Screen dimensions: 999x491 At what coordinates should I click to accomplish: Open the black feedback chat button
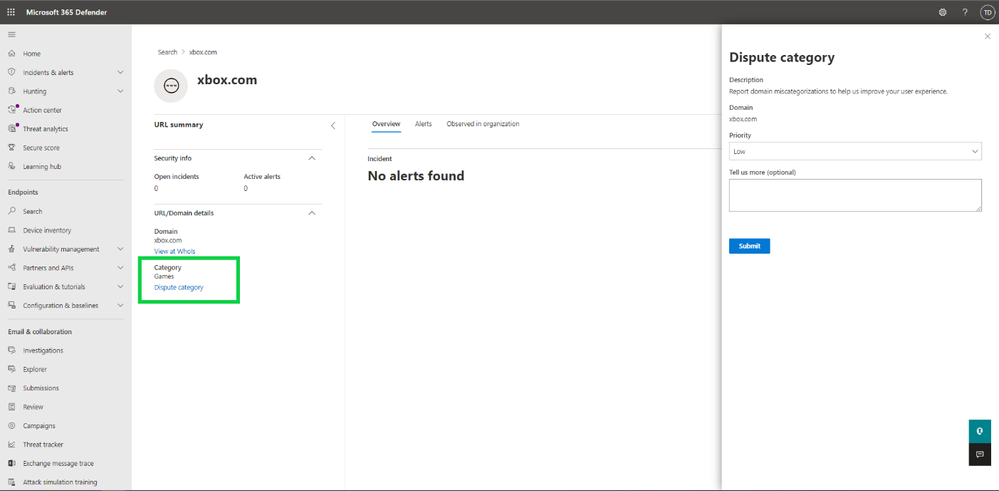tap(980, 454)
